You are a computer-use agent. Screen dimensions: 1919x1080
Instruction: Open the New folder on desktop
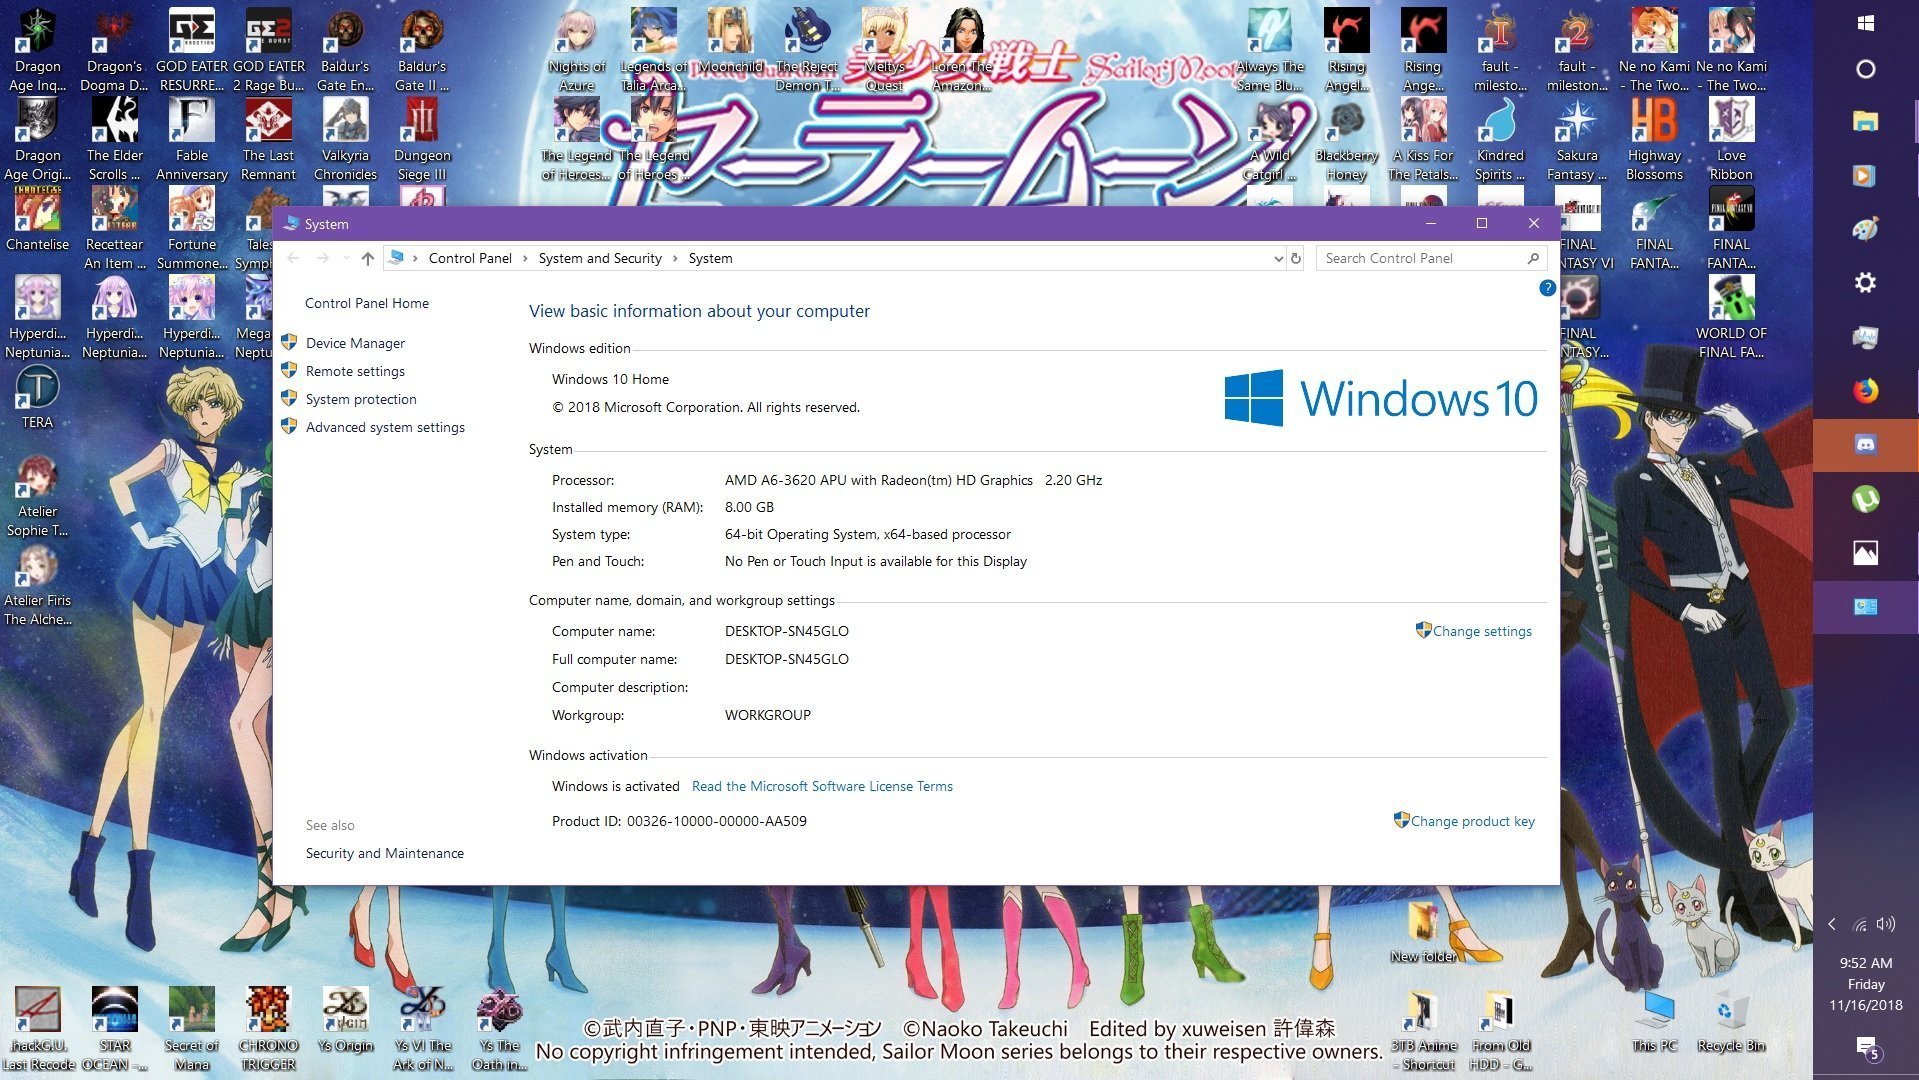[x=1423, y=932]
